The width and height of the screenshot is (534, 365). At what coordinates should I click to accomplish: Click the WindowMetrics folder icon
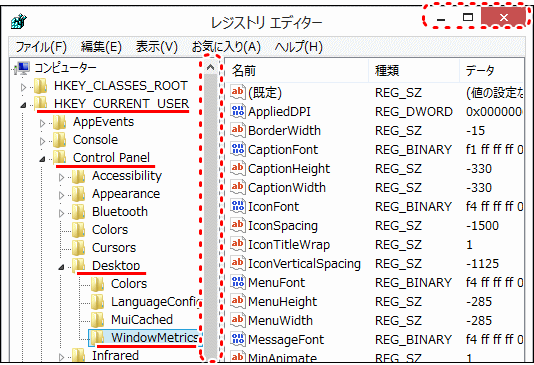point(97,337)
